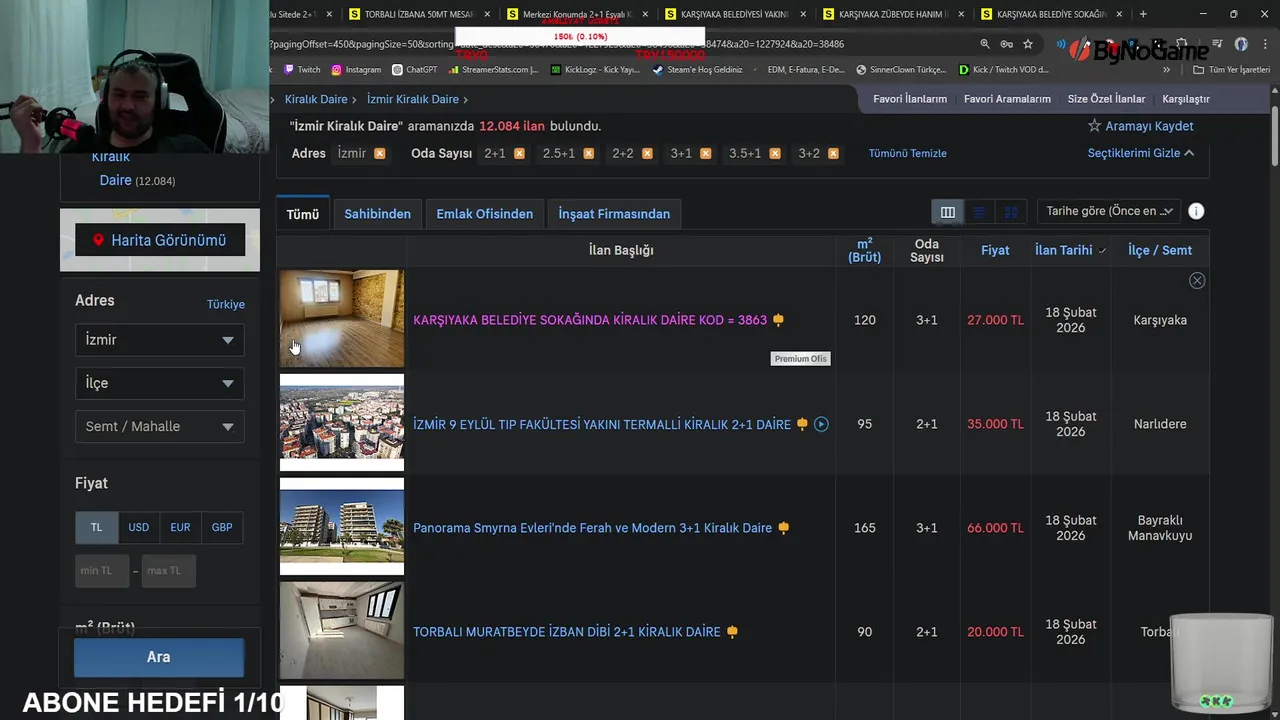Click the star icon of Aramayı Kaydet
1280x720 pixels.
pos(1094,126)
